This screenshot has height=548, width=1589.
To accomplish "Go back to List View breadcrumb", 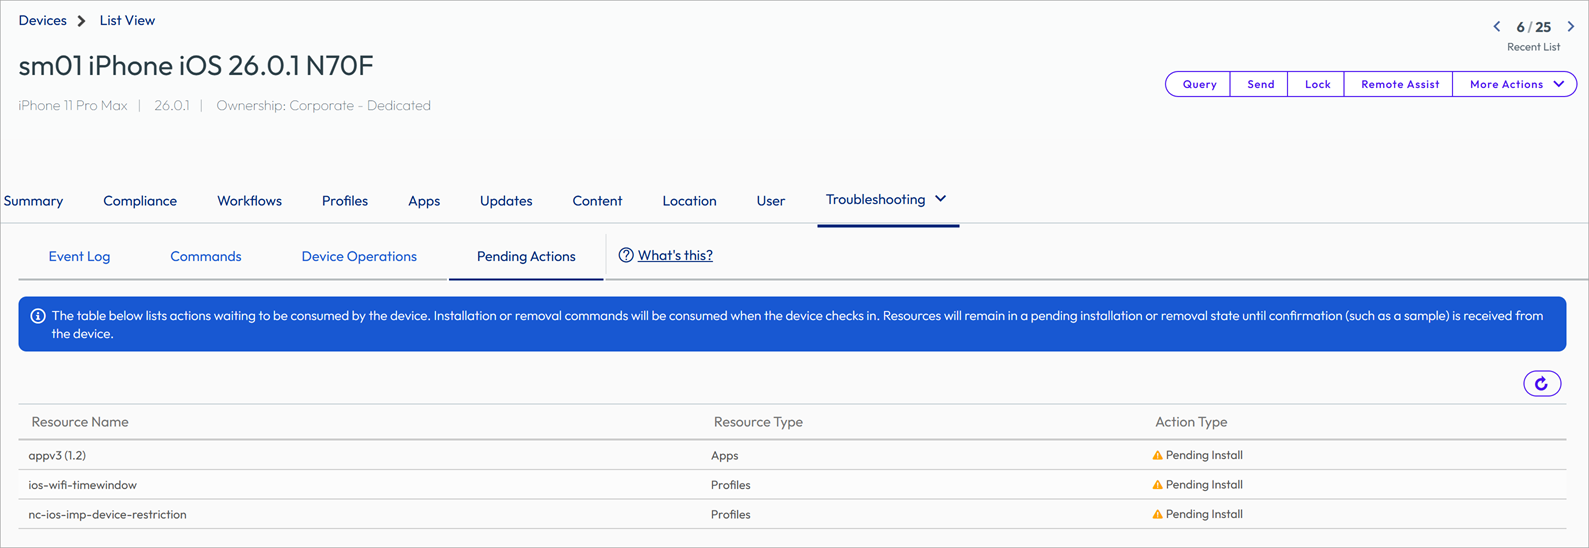I will pos(127,20).
